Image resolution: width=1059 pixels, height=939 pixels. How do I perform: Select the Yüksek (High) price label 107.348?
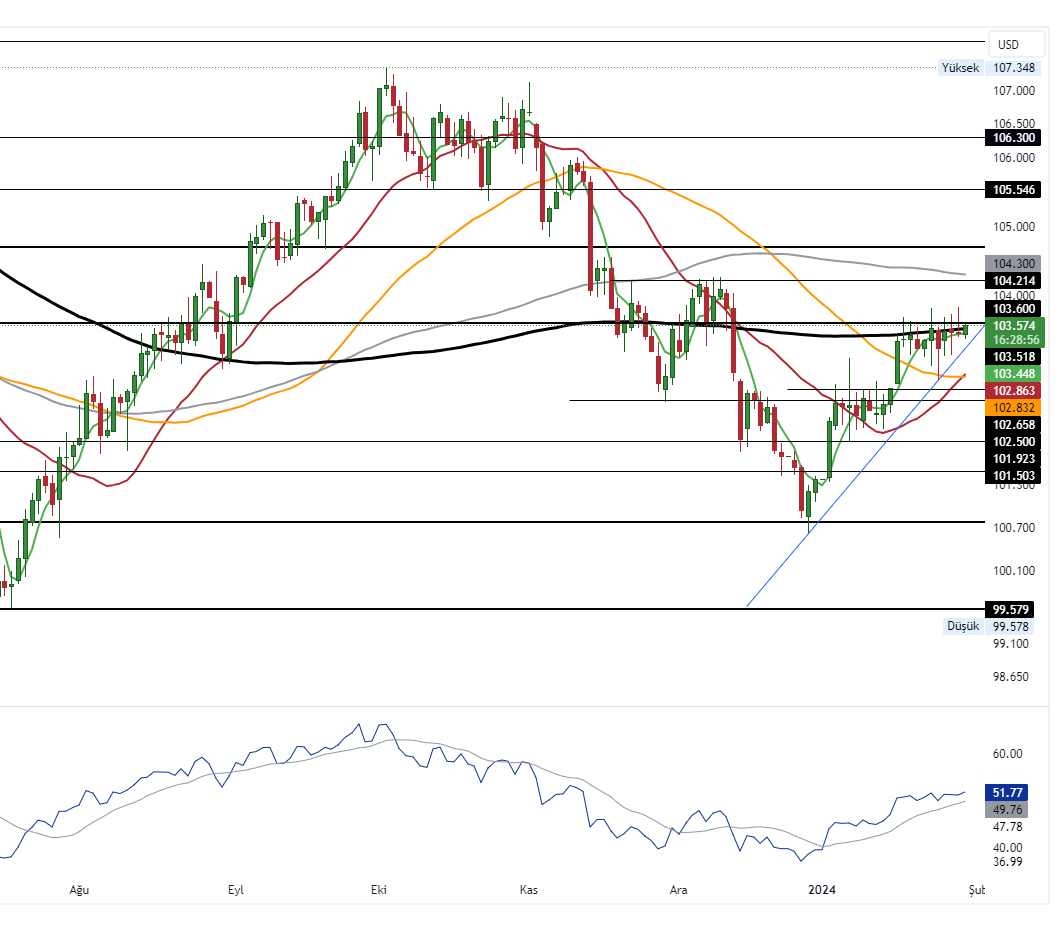click(1014, 68)
